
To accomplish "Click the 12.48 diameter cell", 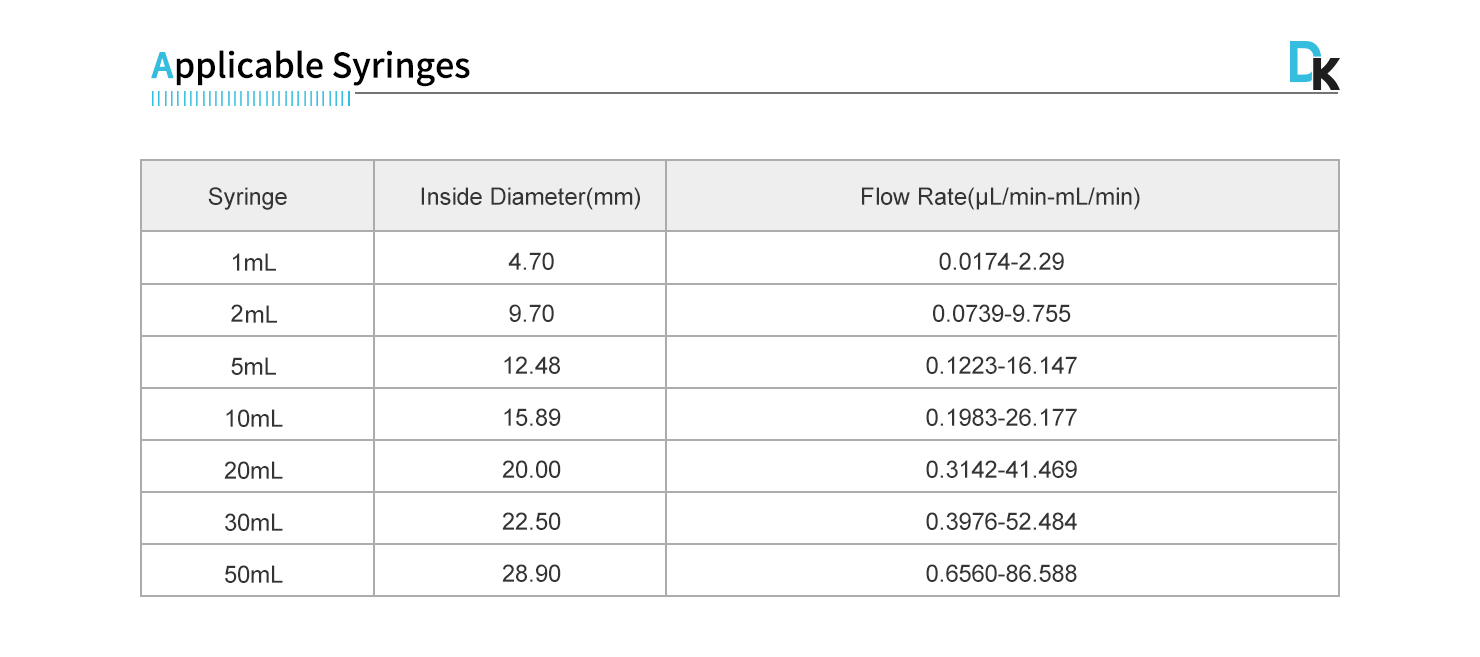I will (x=531, y=366).
